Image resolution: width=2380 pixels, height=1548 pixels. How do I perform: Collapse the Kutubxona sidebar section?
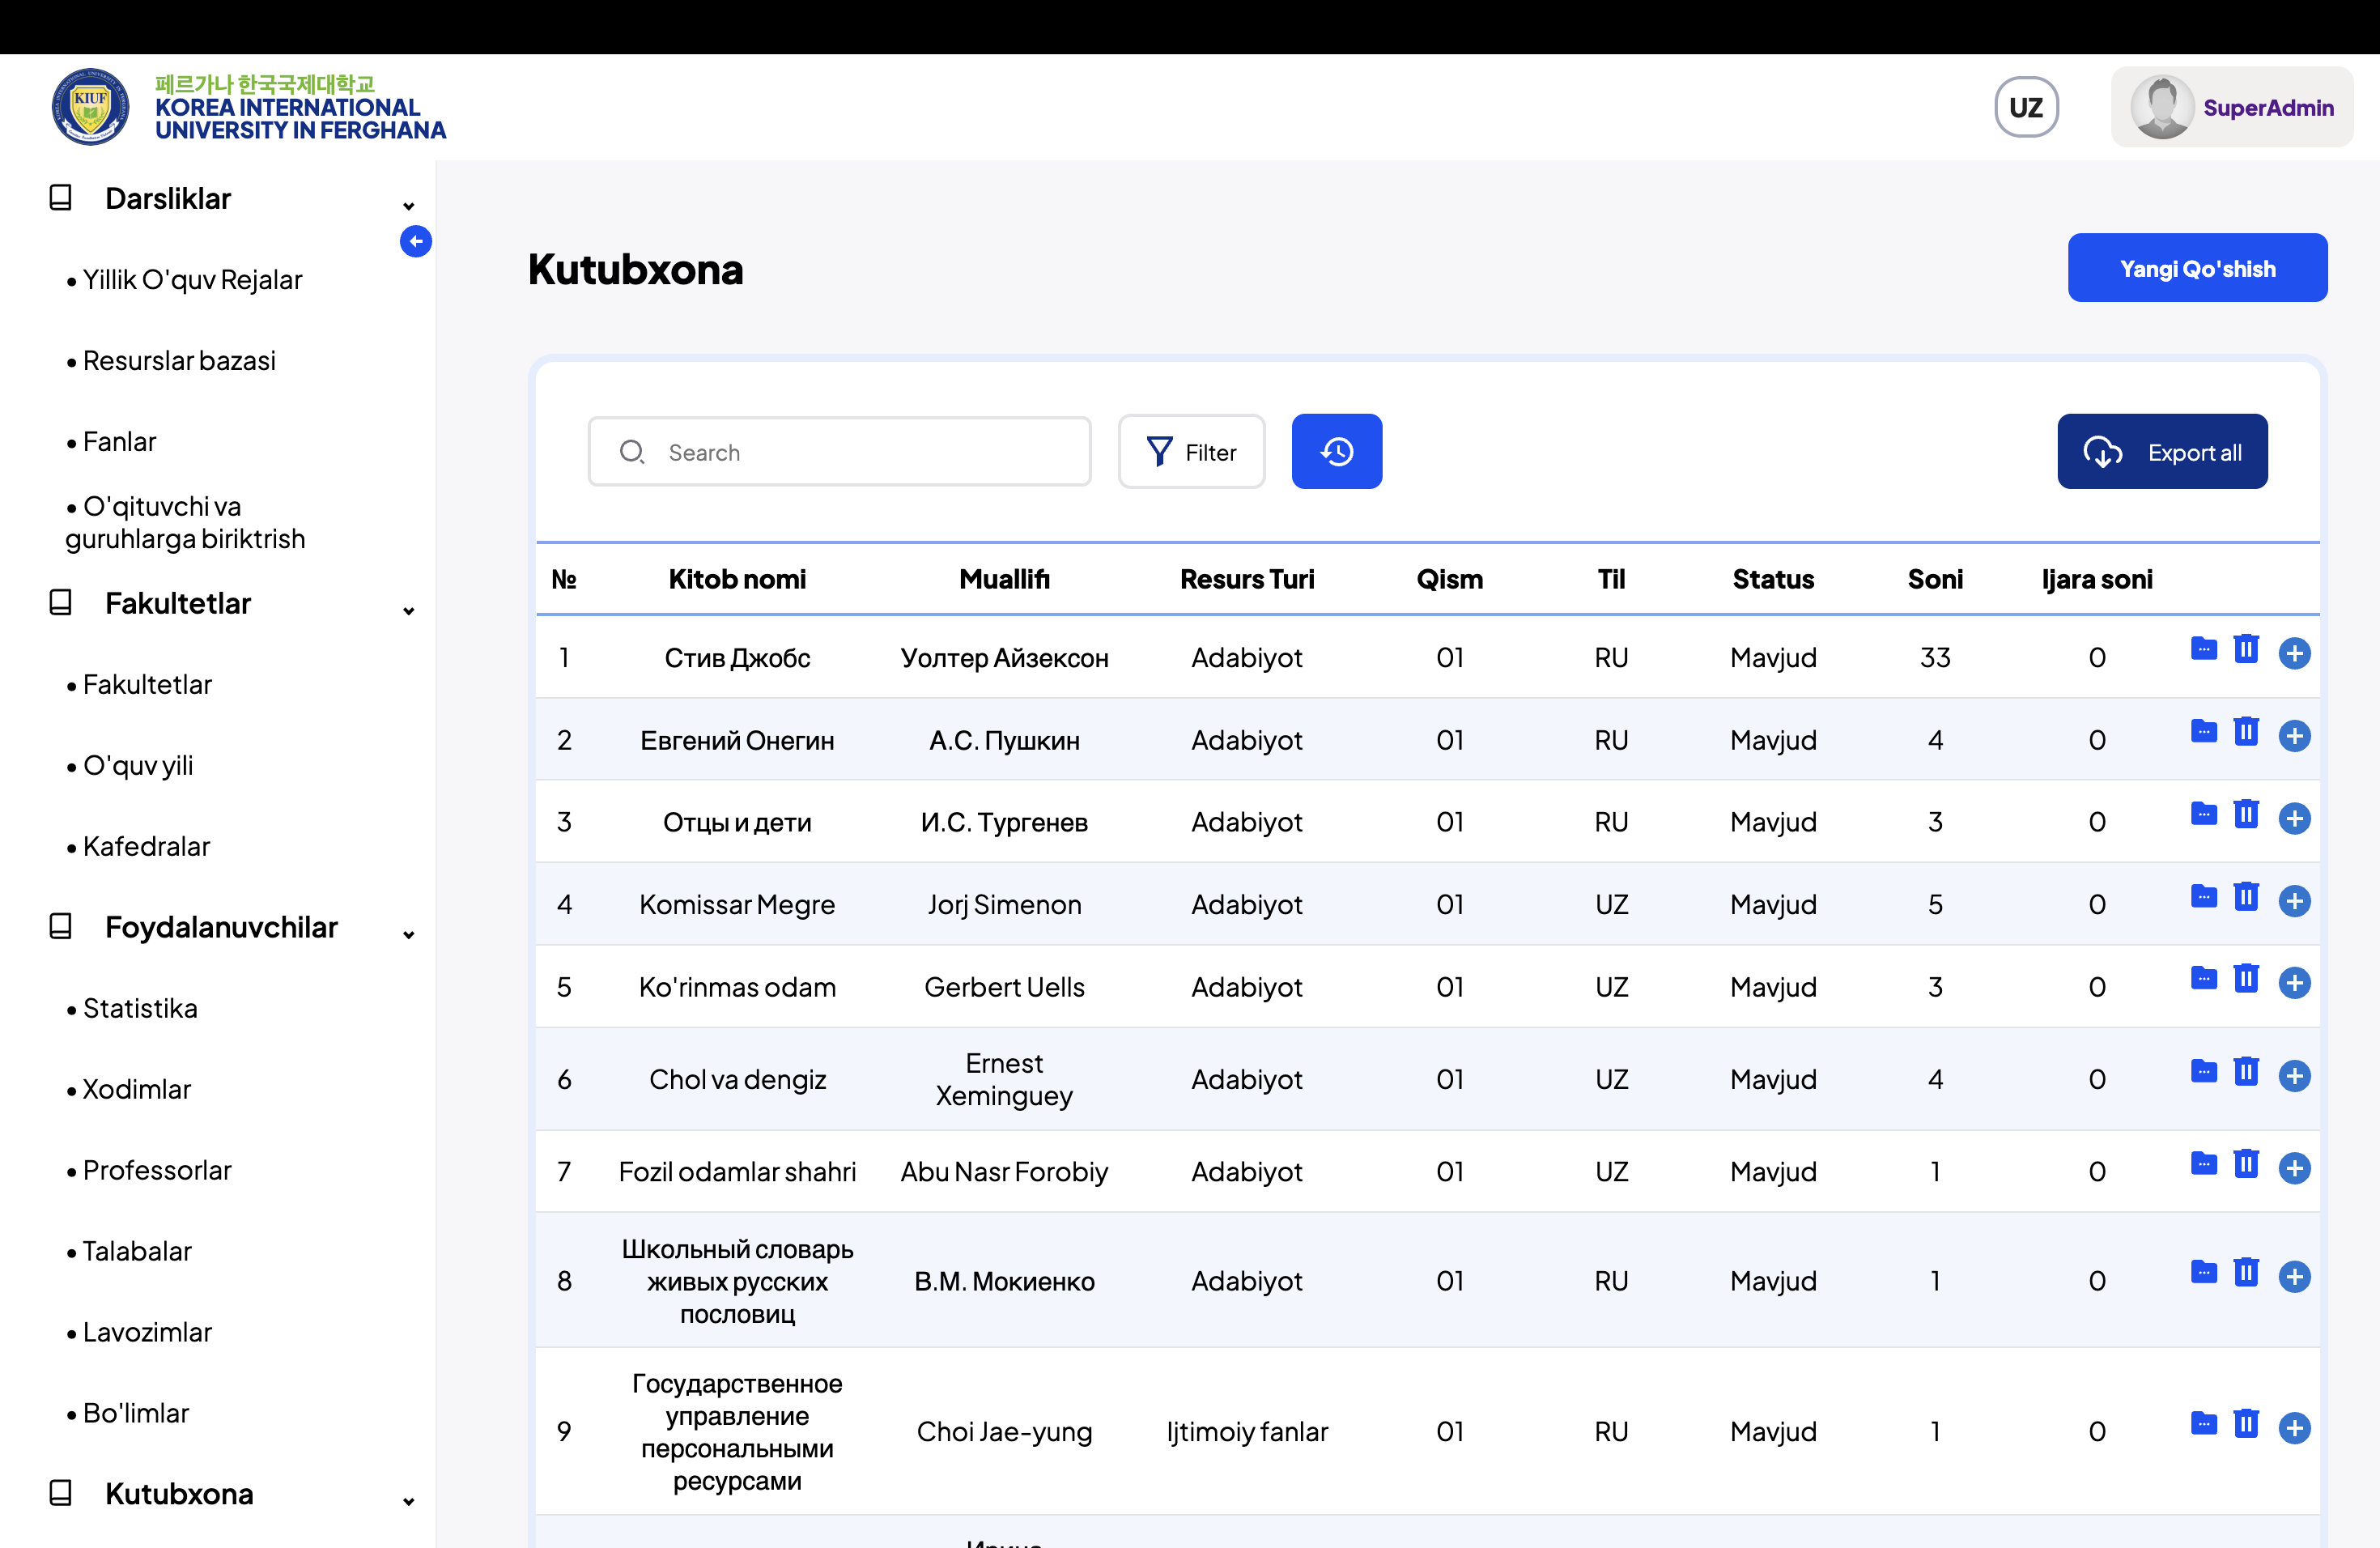tap(408, 1501)
